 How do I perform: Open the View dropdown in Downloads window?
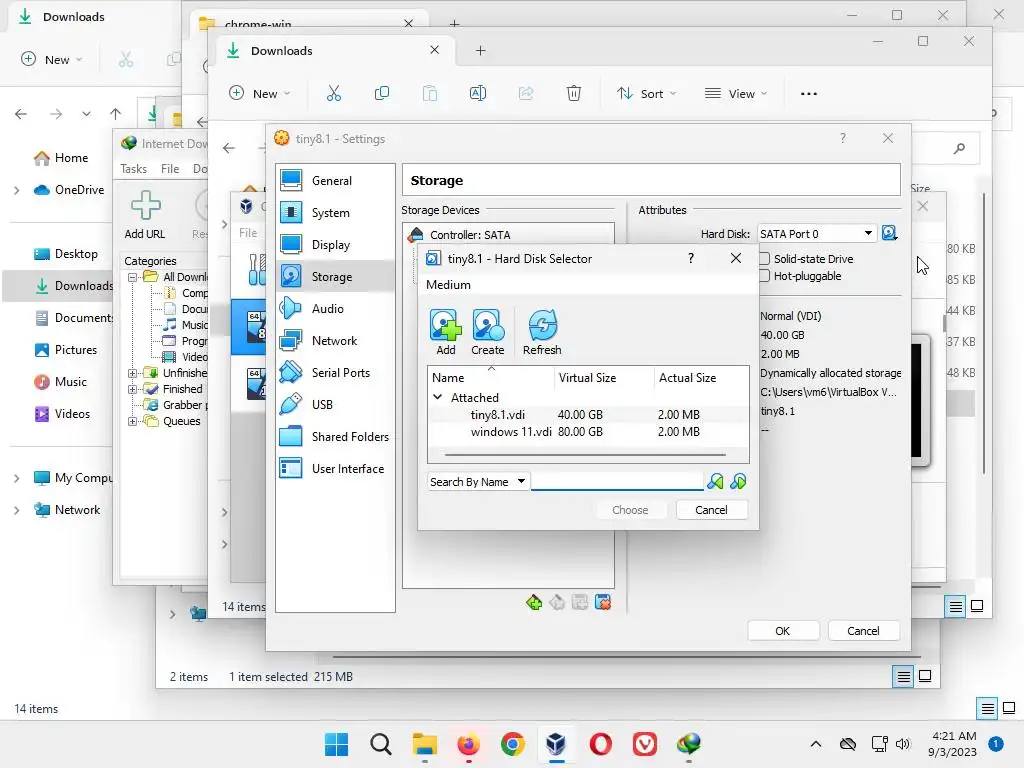point(735,93)
